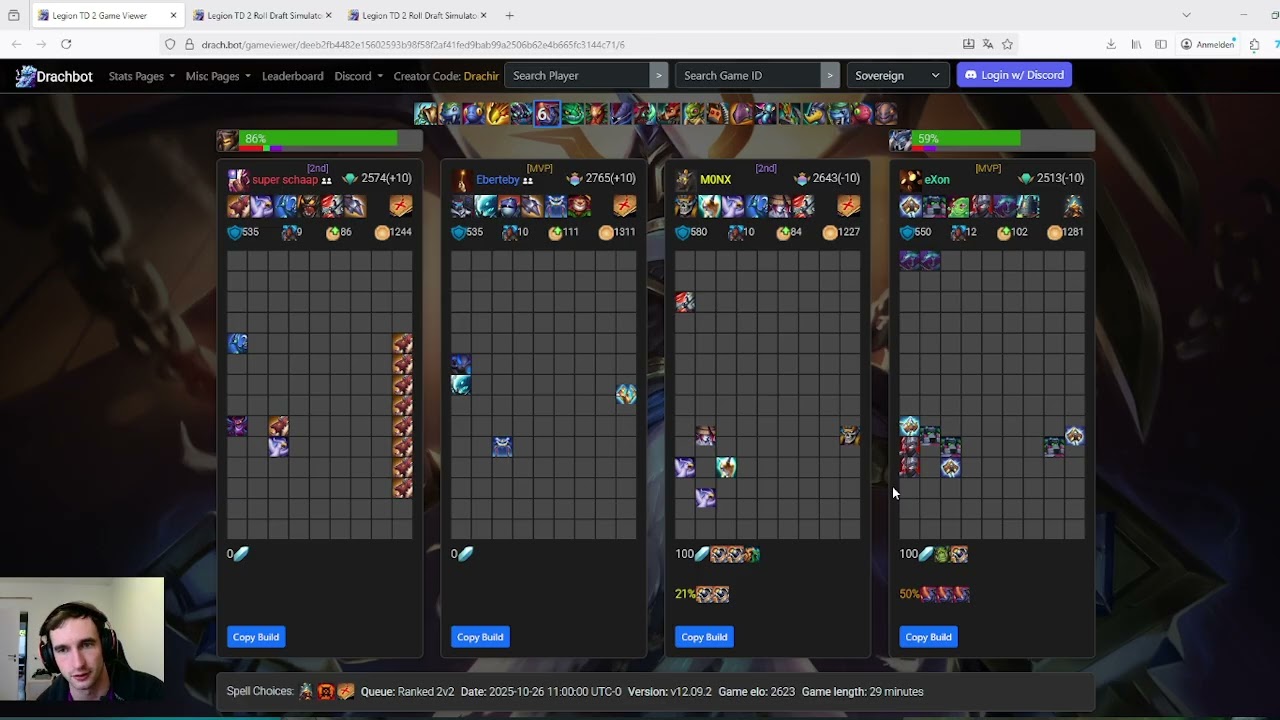Select the highlighted wave 6 icon
The width and height of the screenshot is (1280, 720).
(545, 113)
